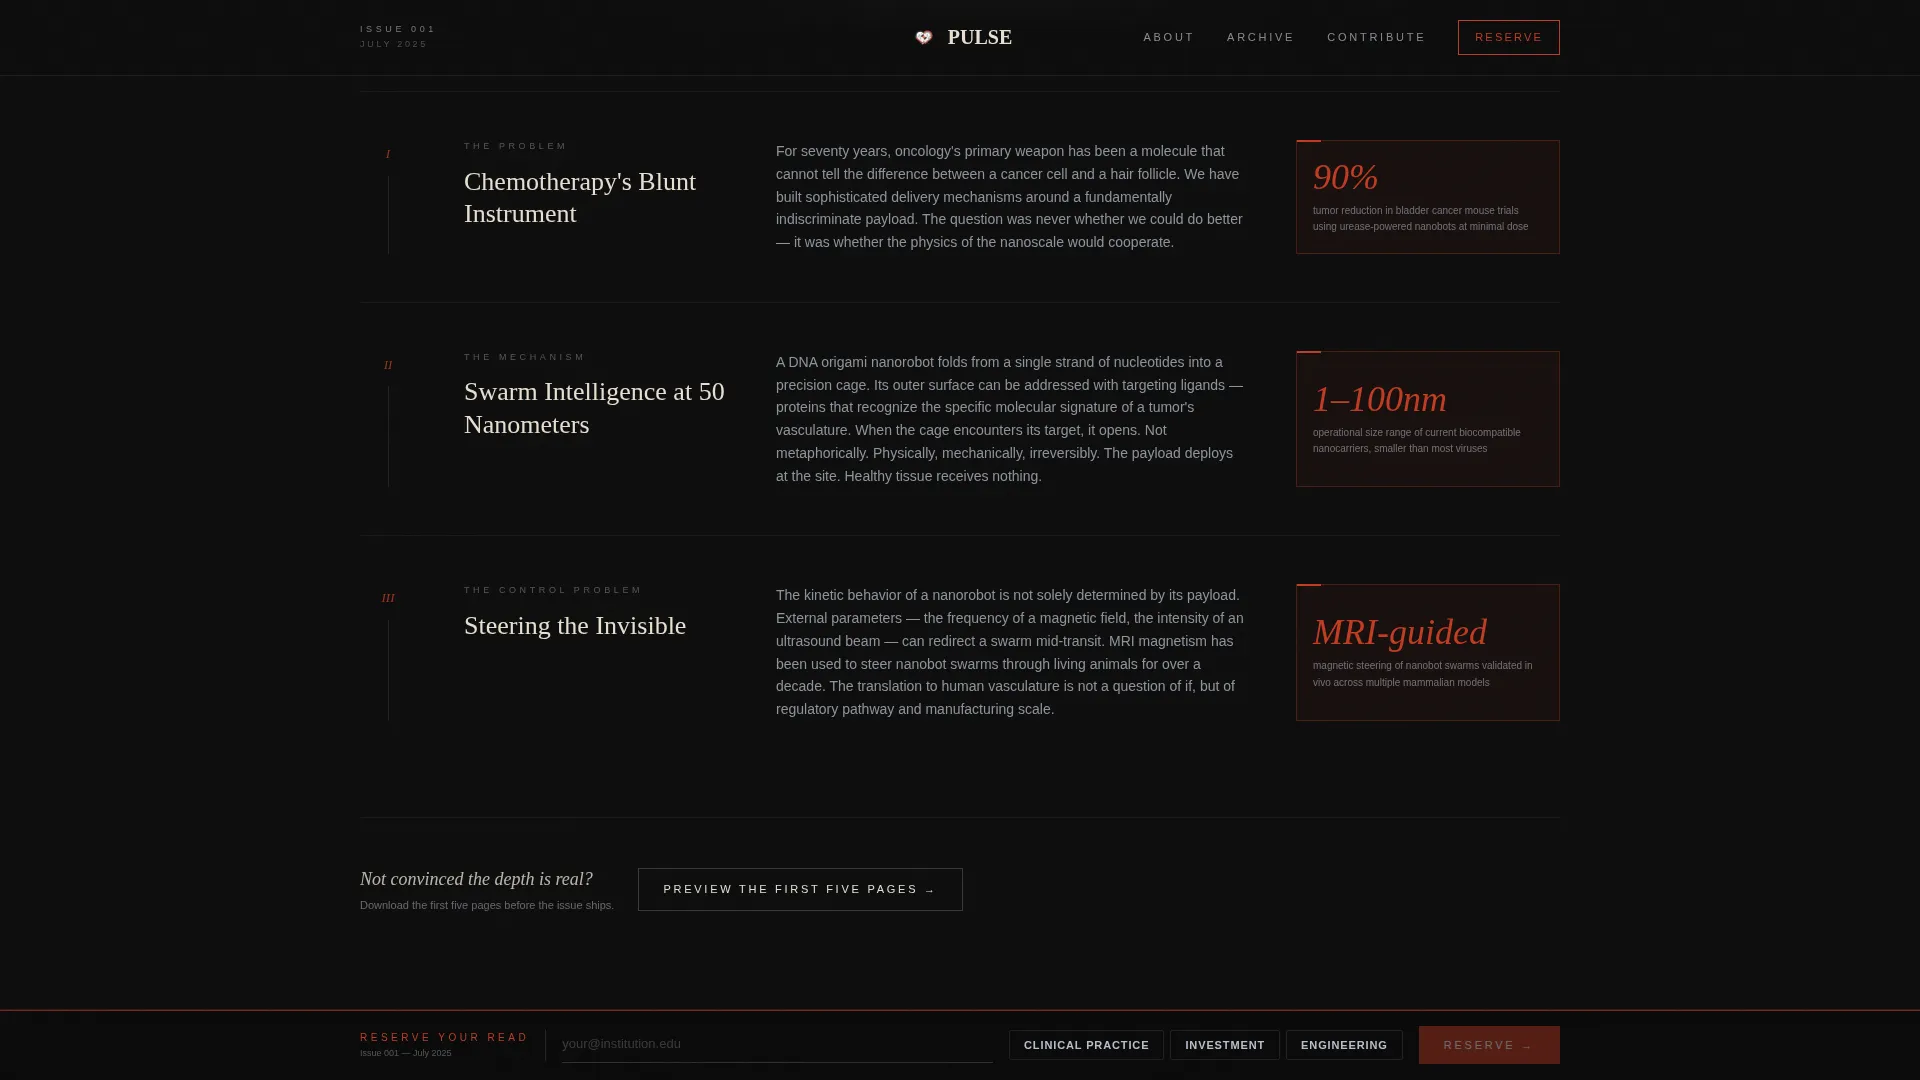Click footer text Issue 001 — July 2025

tap(405, 1053)
